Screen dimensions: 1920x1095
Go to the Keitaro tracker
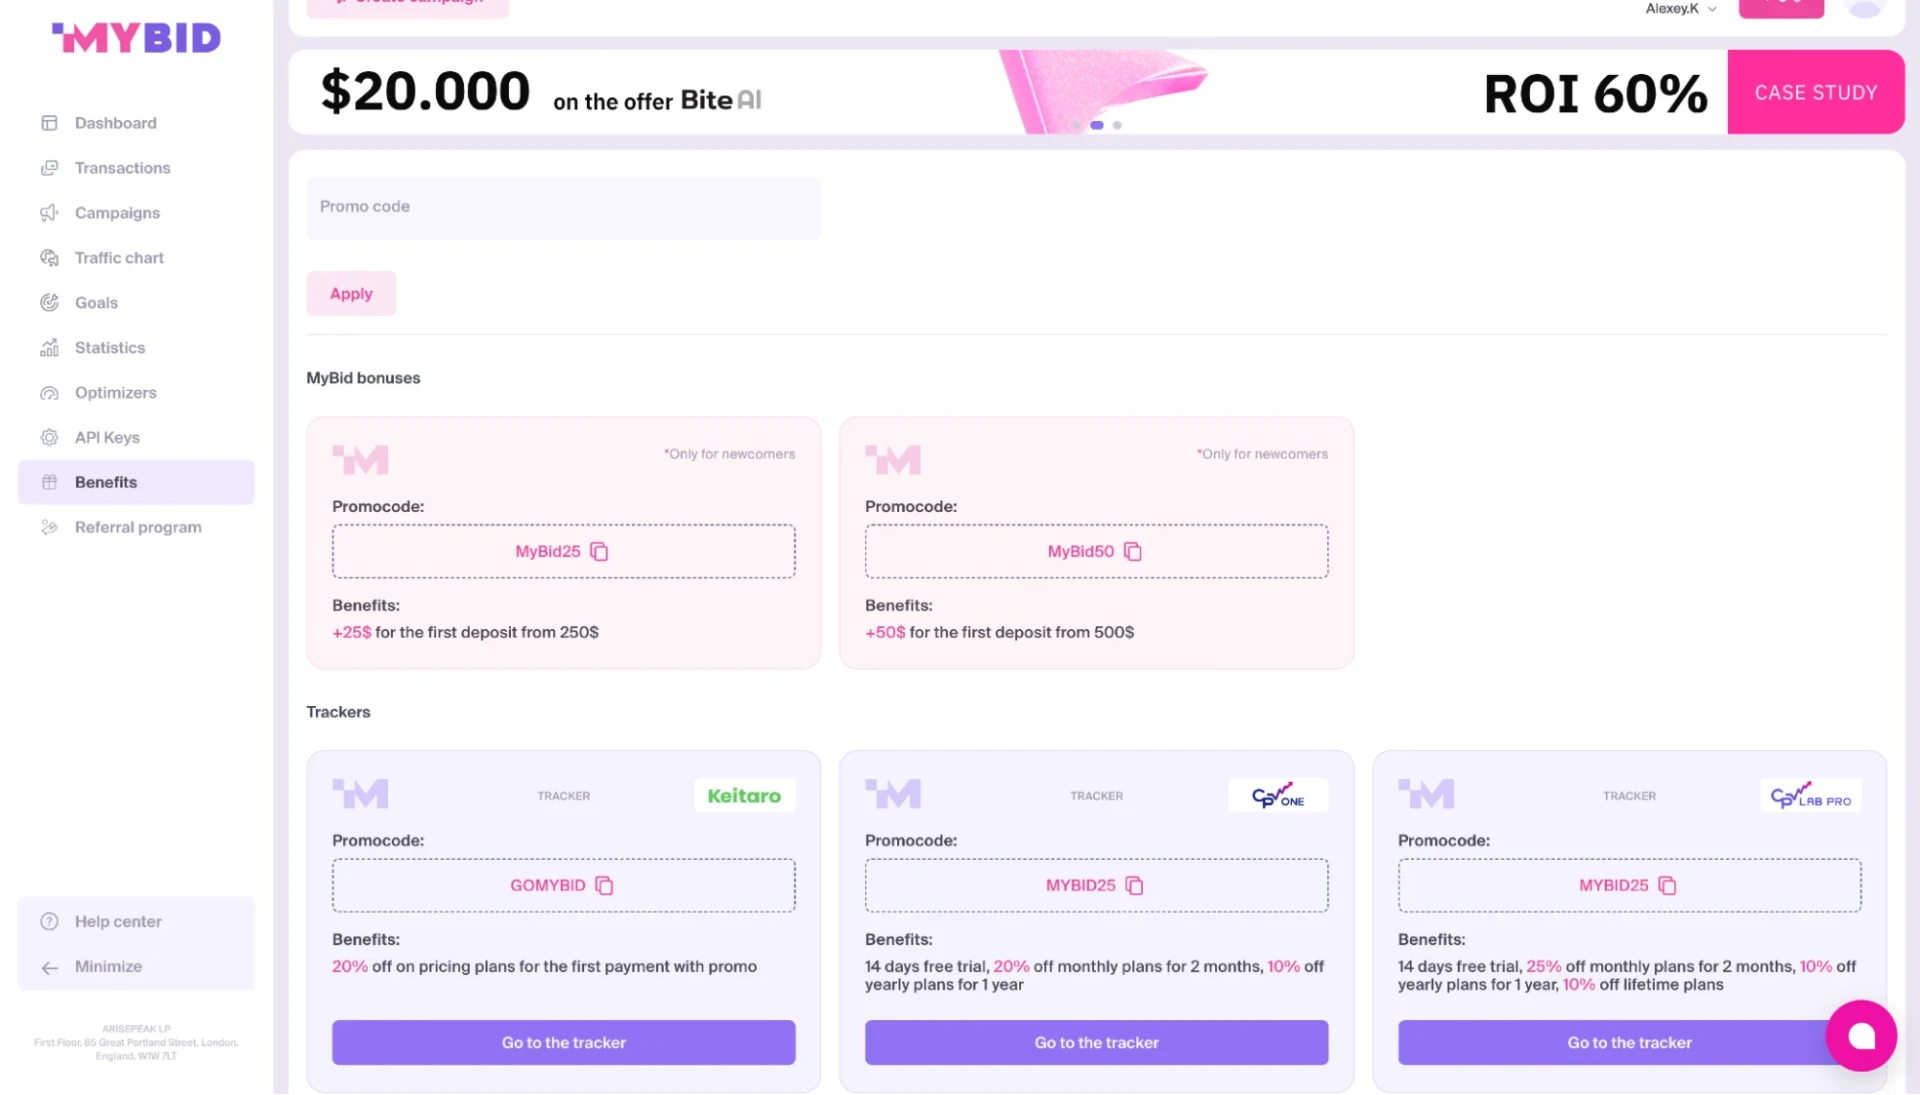pyautogui.click(x=564, y=1043)
